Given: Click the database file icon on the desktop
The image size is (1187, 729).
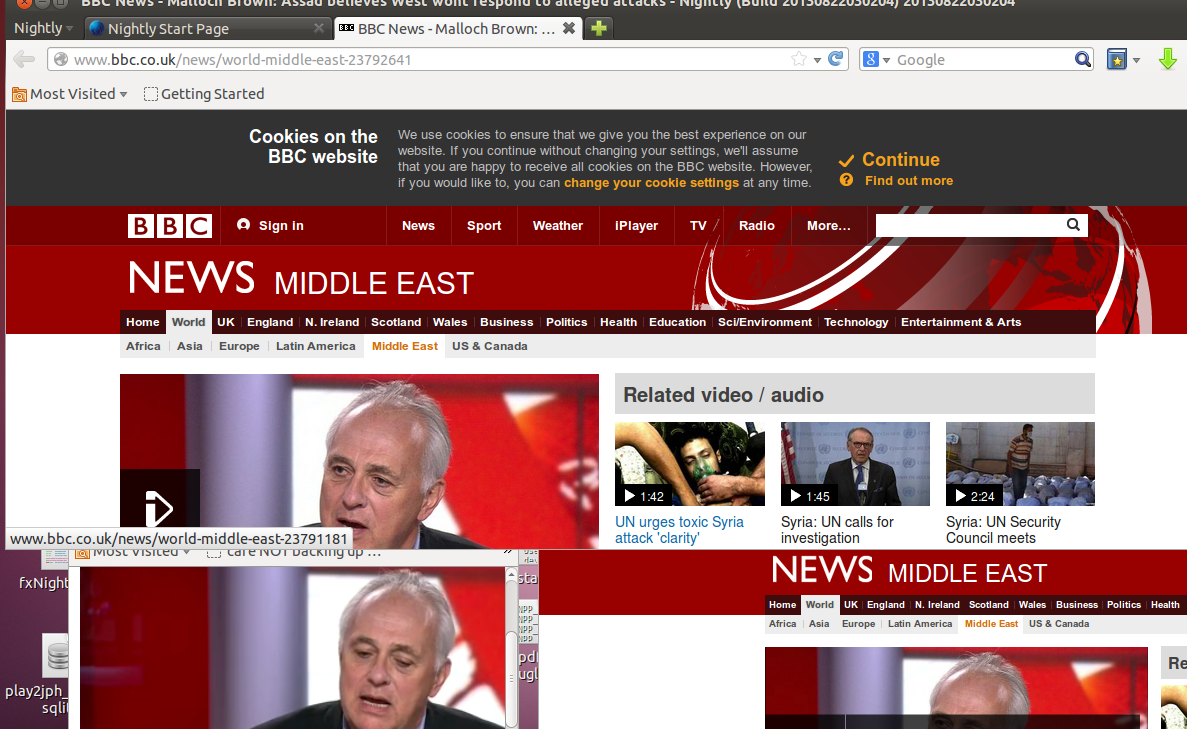Looking at the screenshot, I should pos(57,656).
